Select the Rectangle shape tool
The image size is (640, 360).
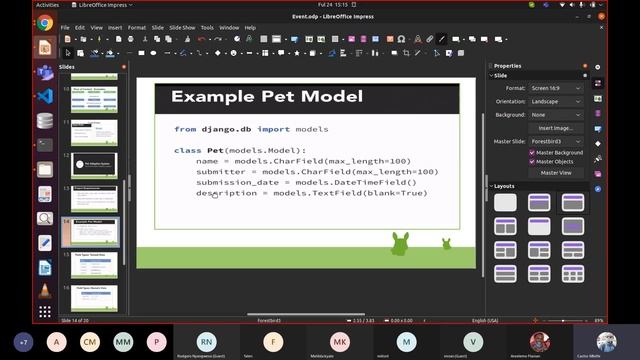click(x=141, y=53)
